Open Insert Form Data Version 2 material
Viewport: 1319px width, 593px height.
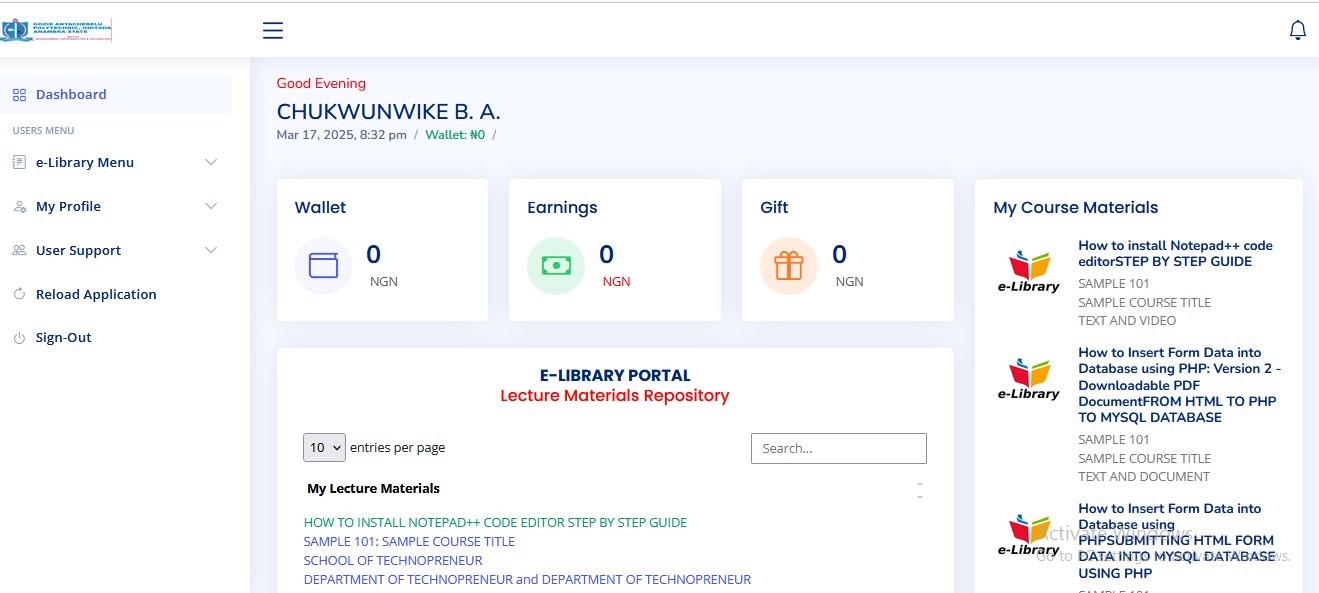[1179, 385]
